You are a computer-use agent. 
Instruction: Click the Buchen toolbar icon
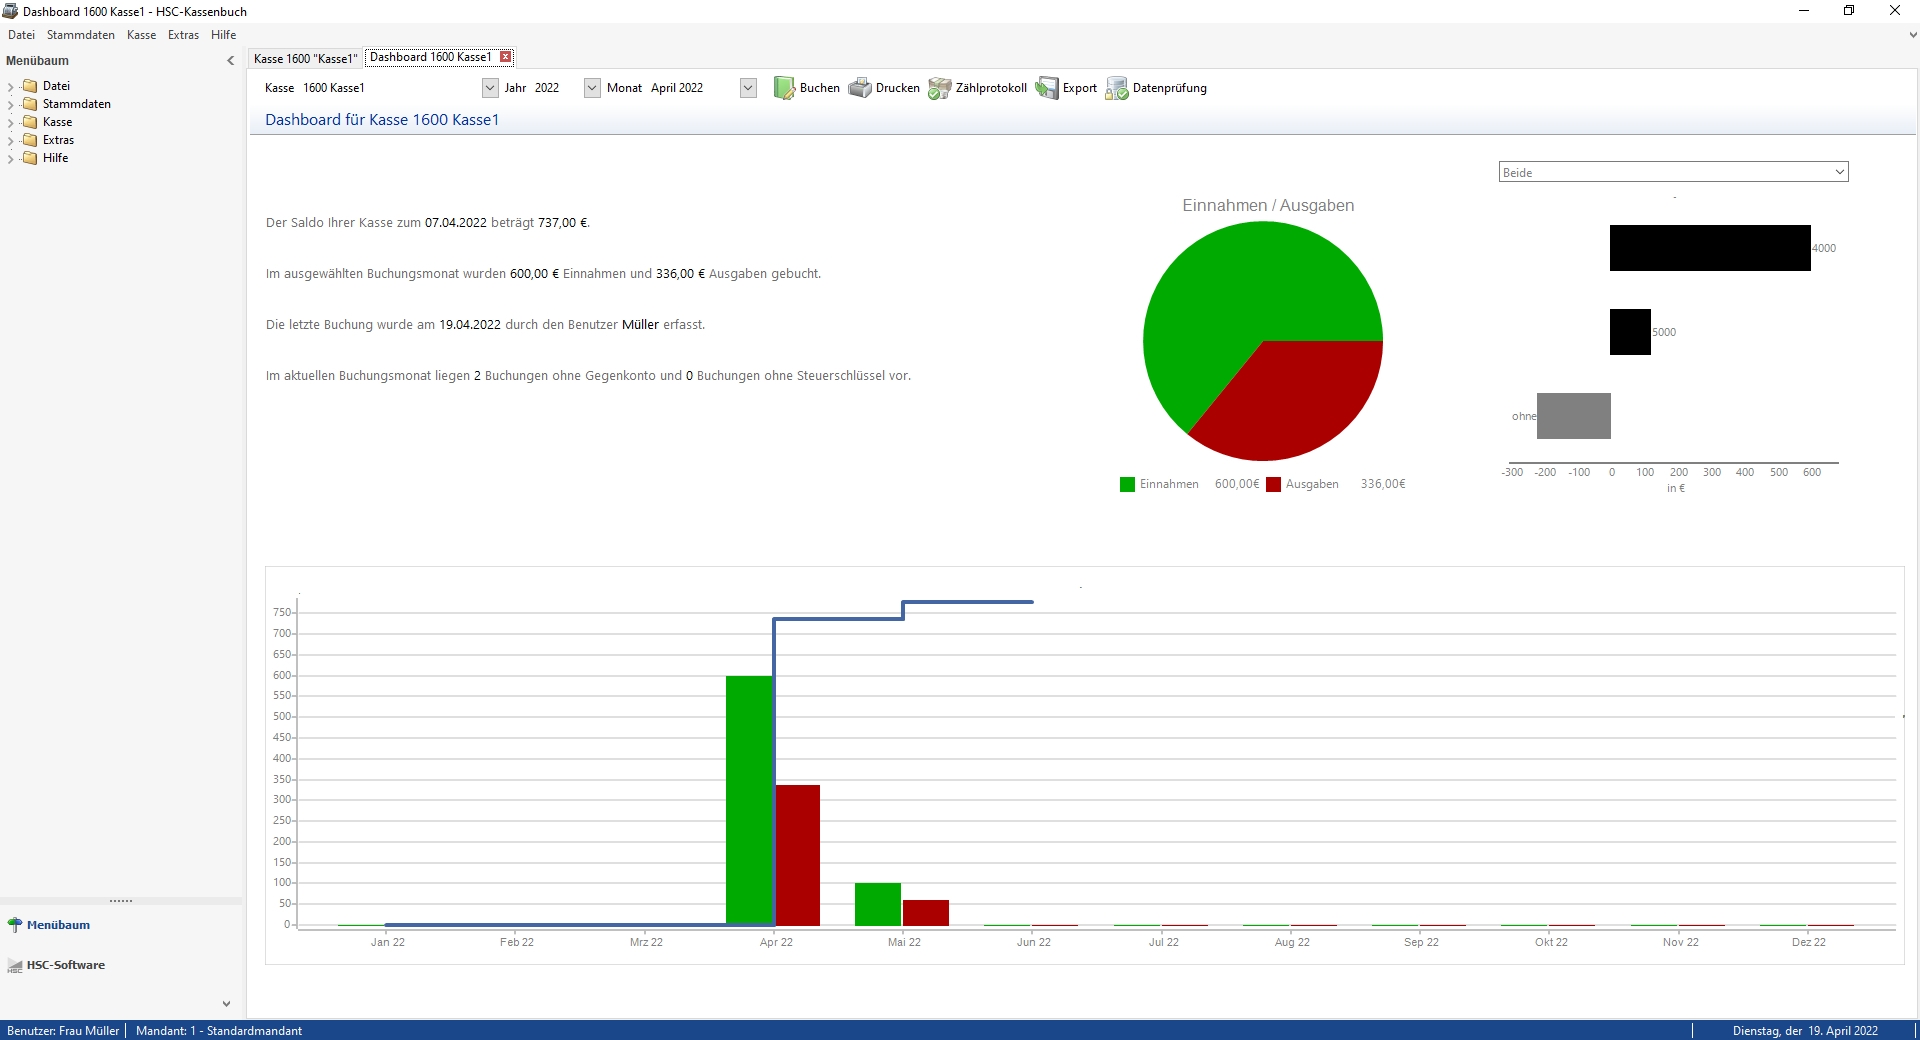784,88
